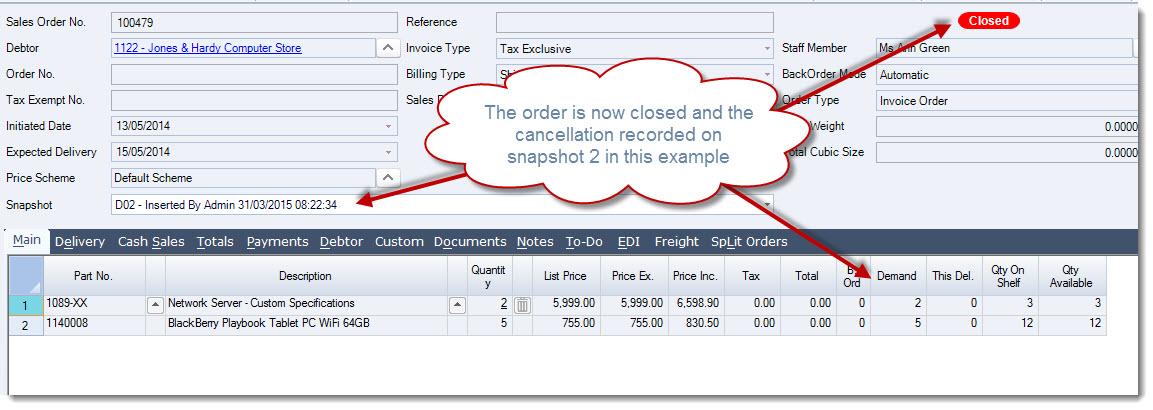
Task: Click the chevron button beside Price Scheme
Action: click(x=388, y=178)
